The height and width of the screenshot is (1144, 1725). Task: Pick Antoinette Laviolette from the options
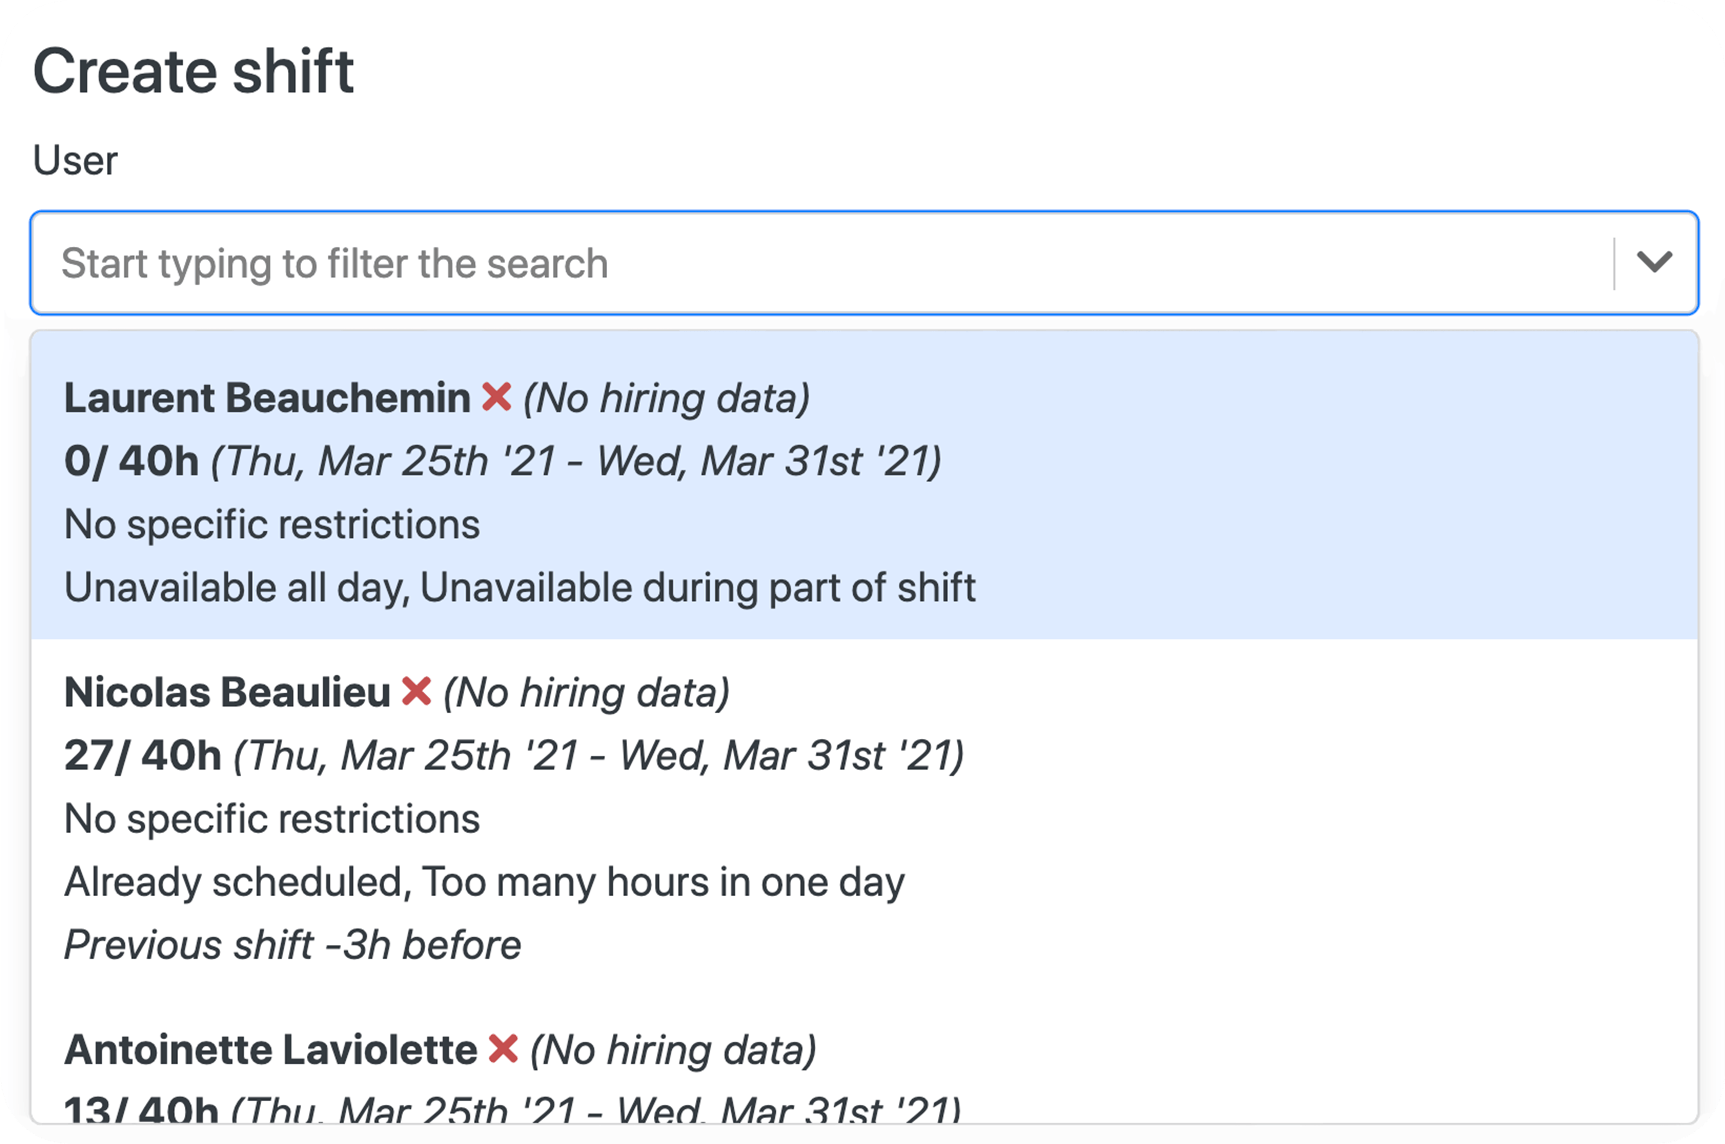pyautogui.click(x=270, y=1050)
